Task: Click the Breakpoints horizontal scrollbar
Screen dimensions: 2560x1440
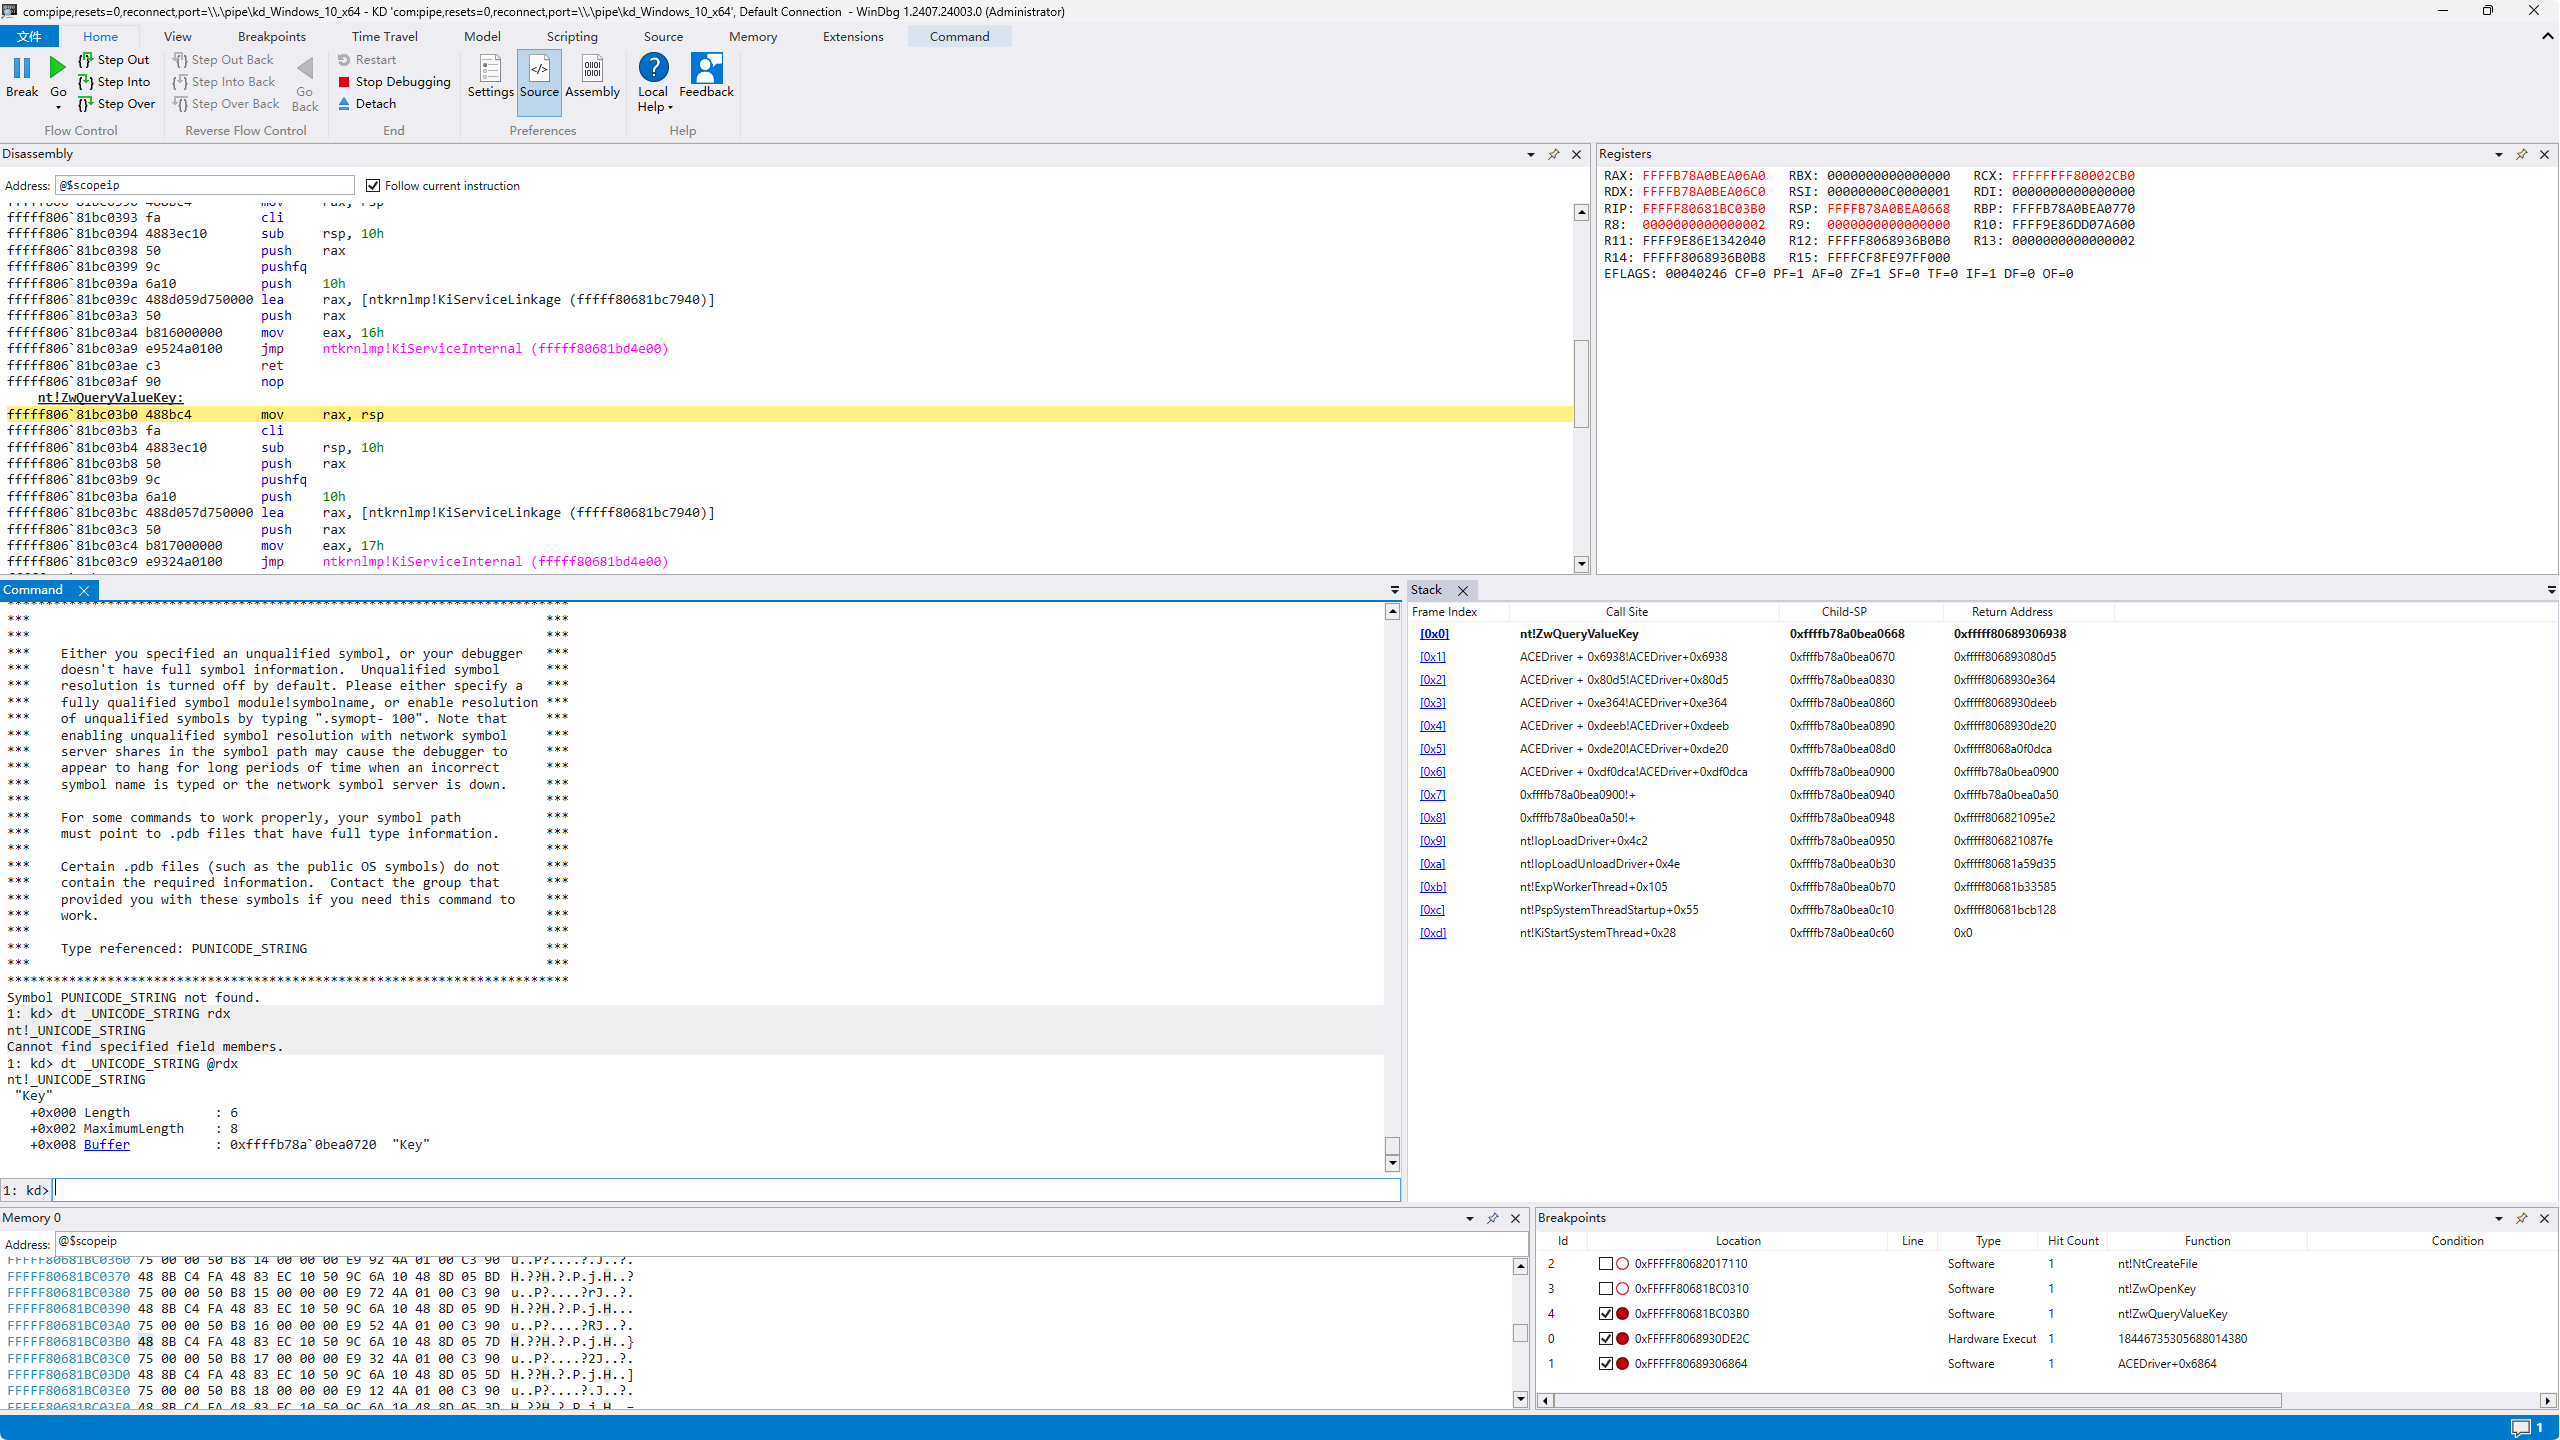Action: tap(1917, 1401)
